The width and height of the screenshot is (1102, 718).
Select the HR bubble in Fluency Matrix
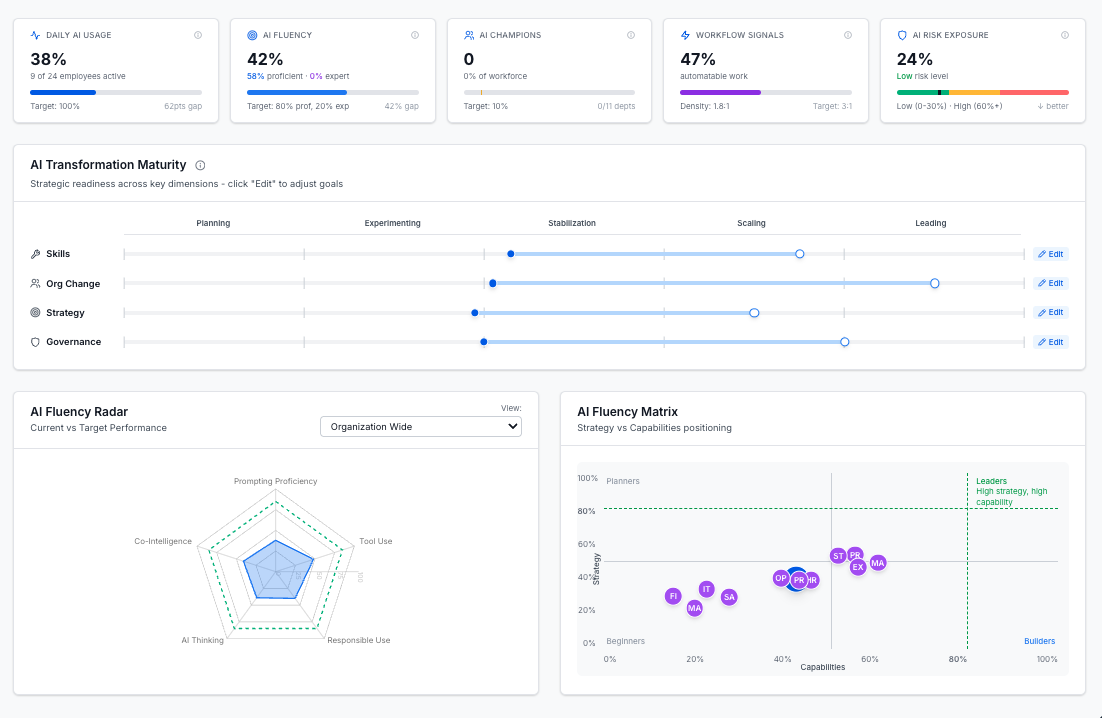pyautogui.click(x=814, y=580)
